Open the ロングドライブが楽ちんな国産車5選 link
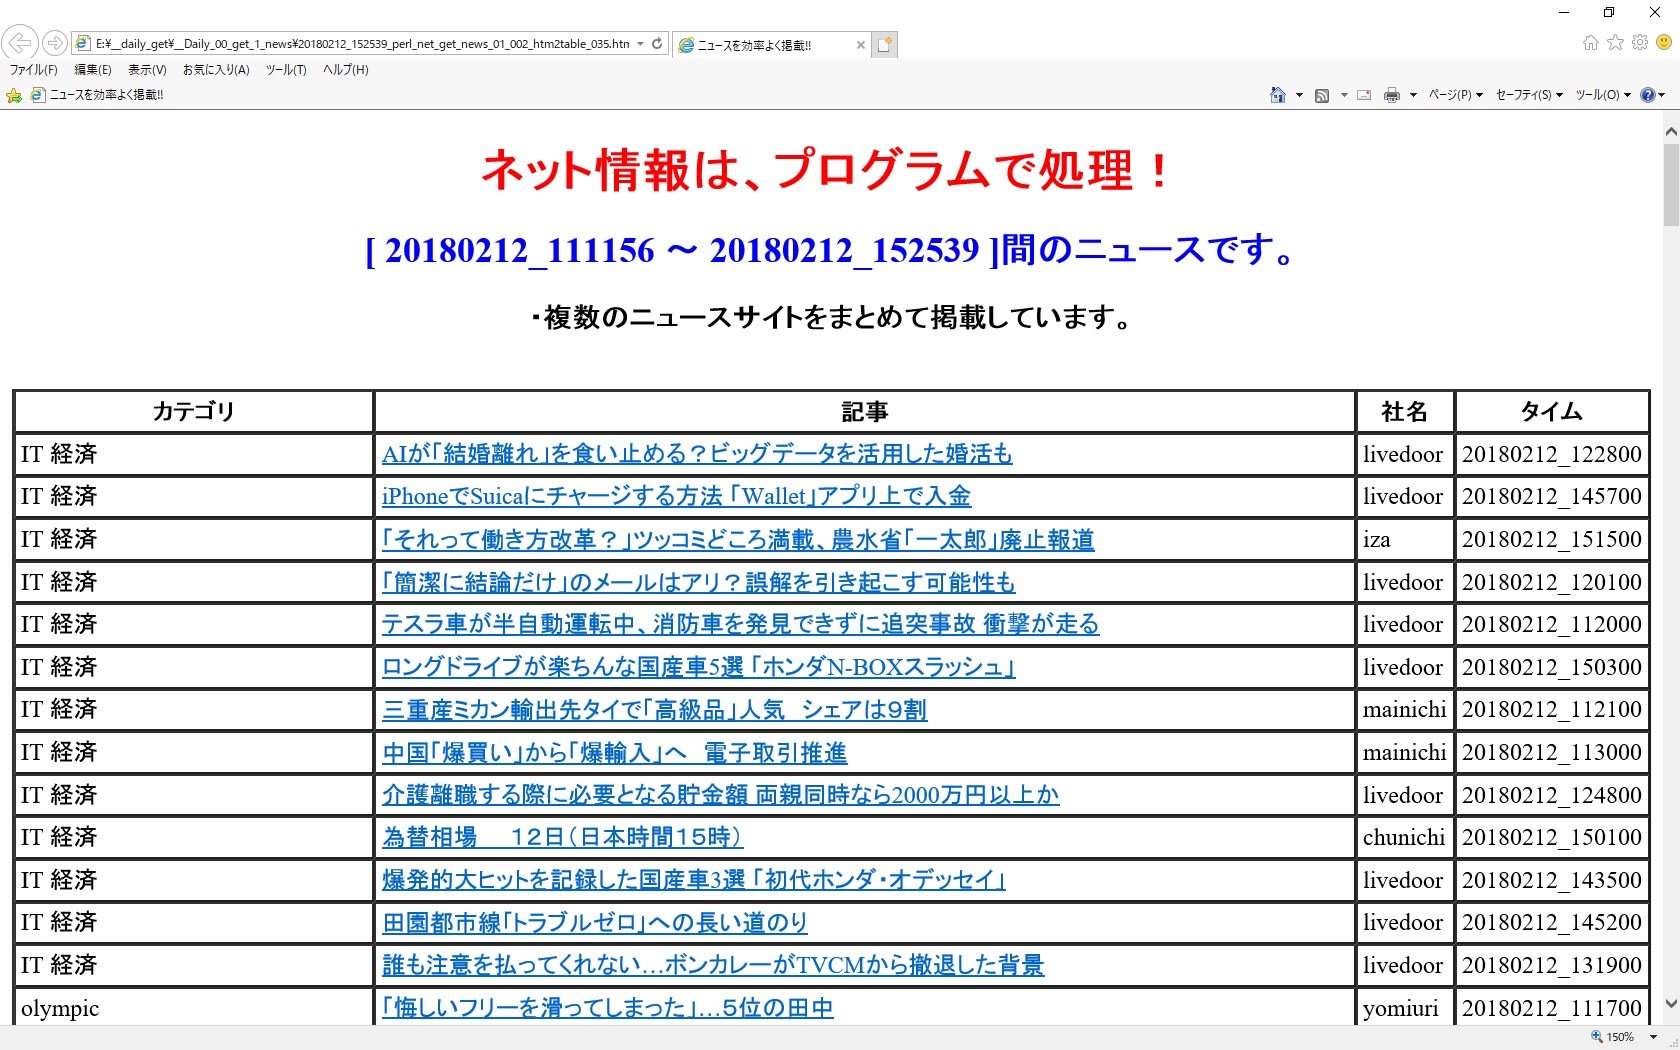This screenshot has height=1050, width=1680. click(699, 667)
